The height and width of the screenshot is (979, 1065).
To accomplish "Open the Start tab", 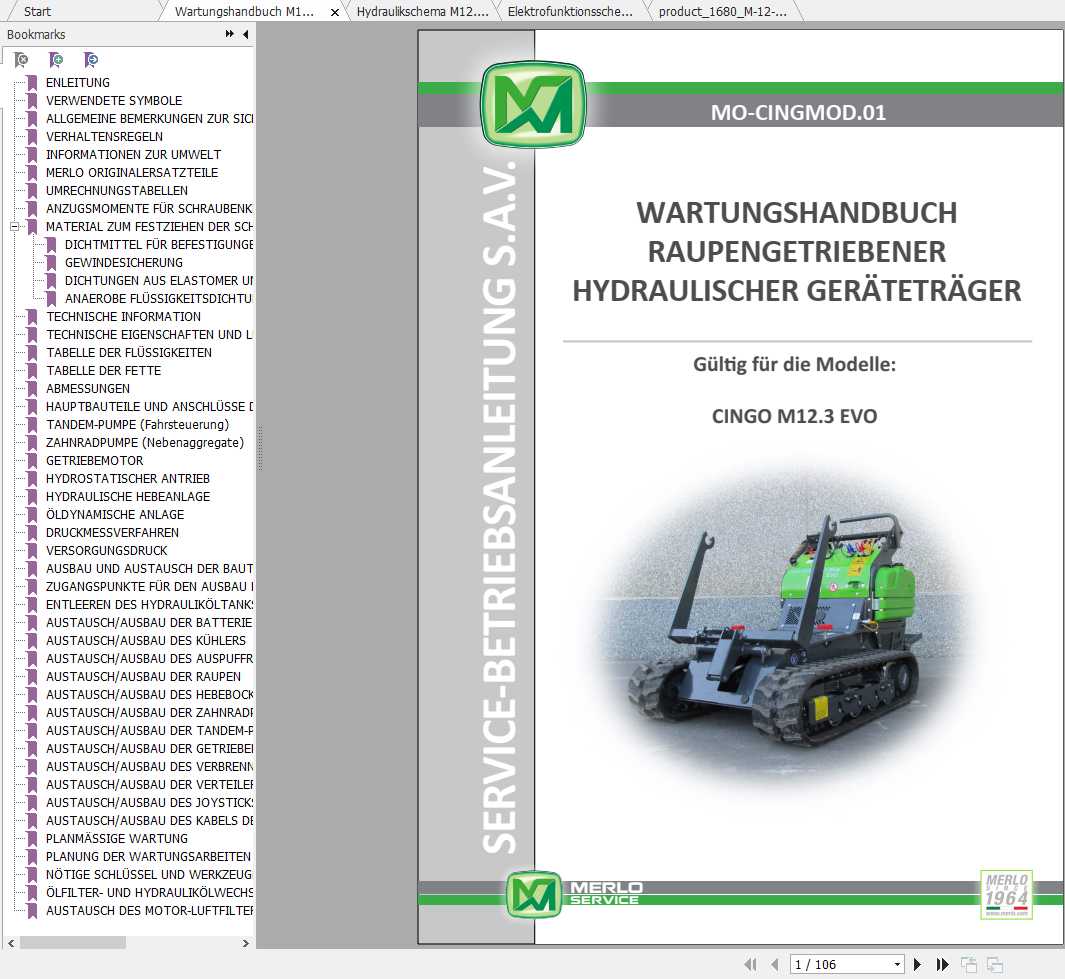I will (x=40, y=11).
